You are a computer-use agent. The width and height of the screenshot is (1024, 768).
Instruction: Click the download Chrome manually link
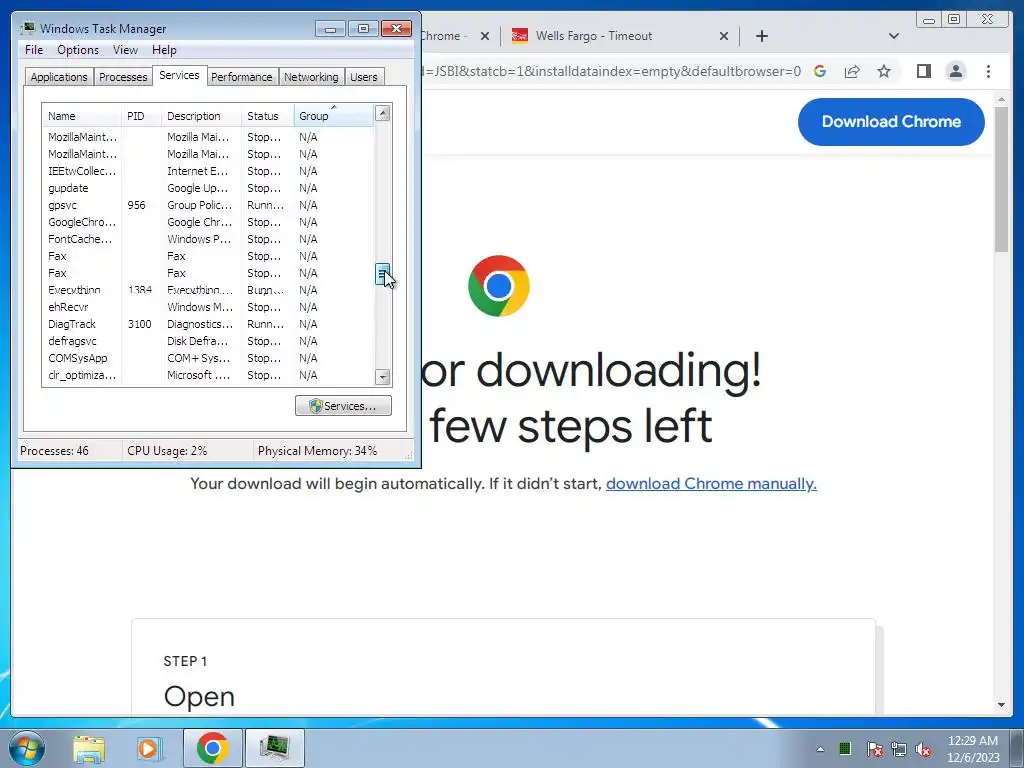click(711, 484)
